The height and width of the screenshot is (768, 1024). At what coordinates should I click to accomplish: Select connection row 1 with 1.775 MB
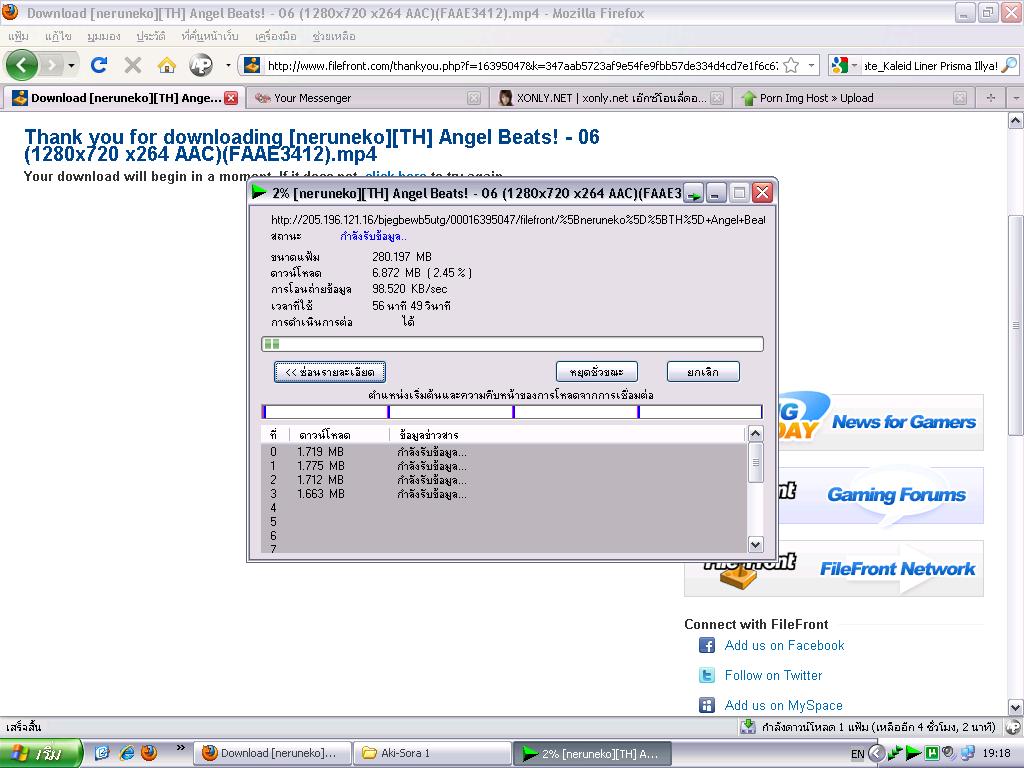(503, 466)
